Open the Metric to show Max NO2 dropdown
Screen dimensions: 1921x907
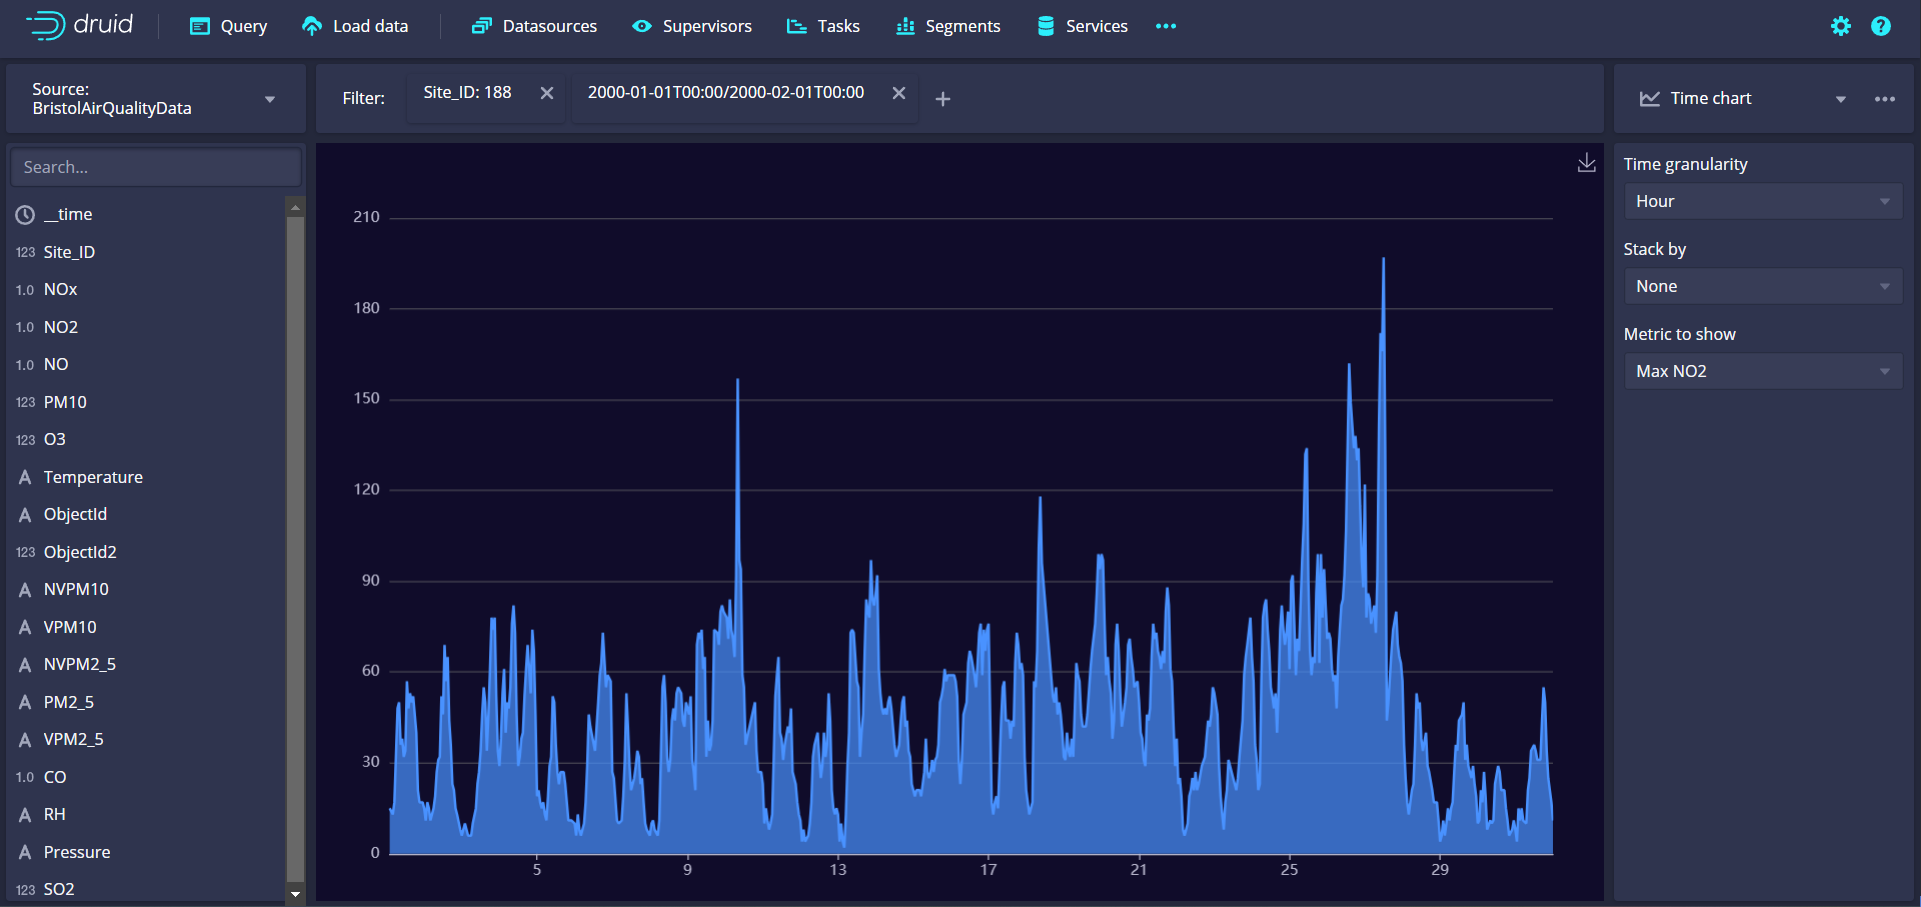coord(1763,371)
